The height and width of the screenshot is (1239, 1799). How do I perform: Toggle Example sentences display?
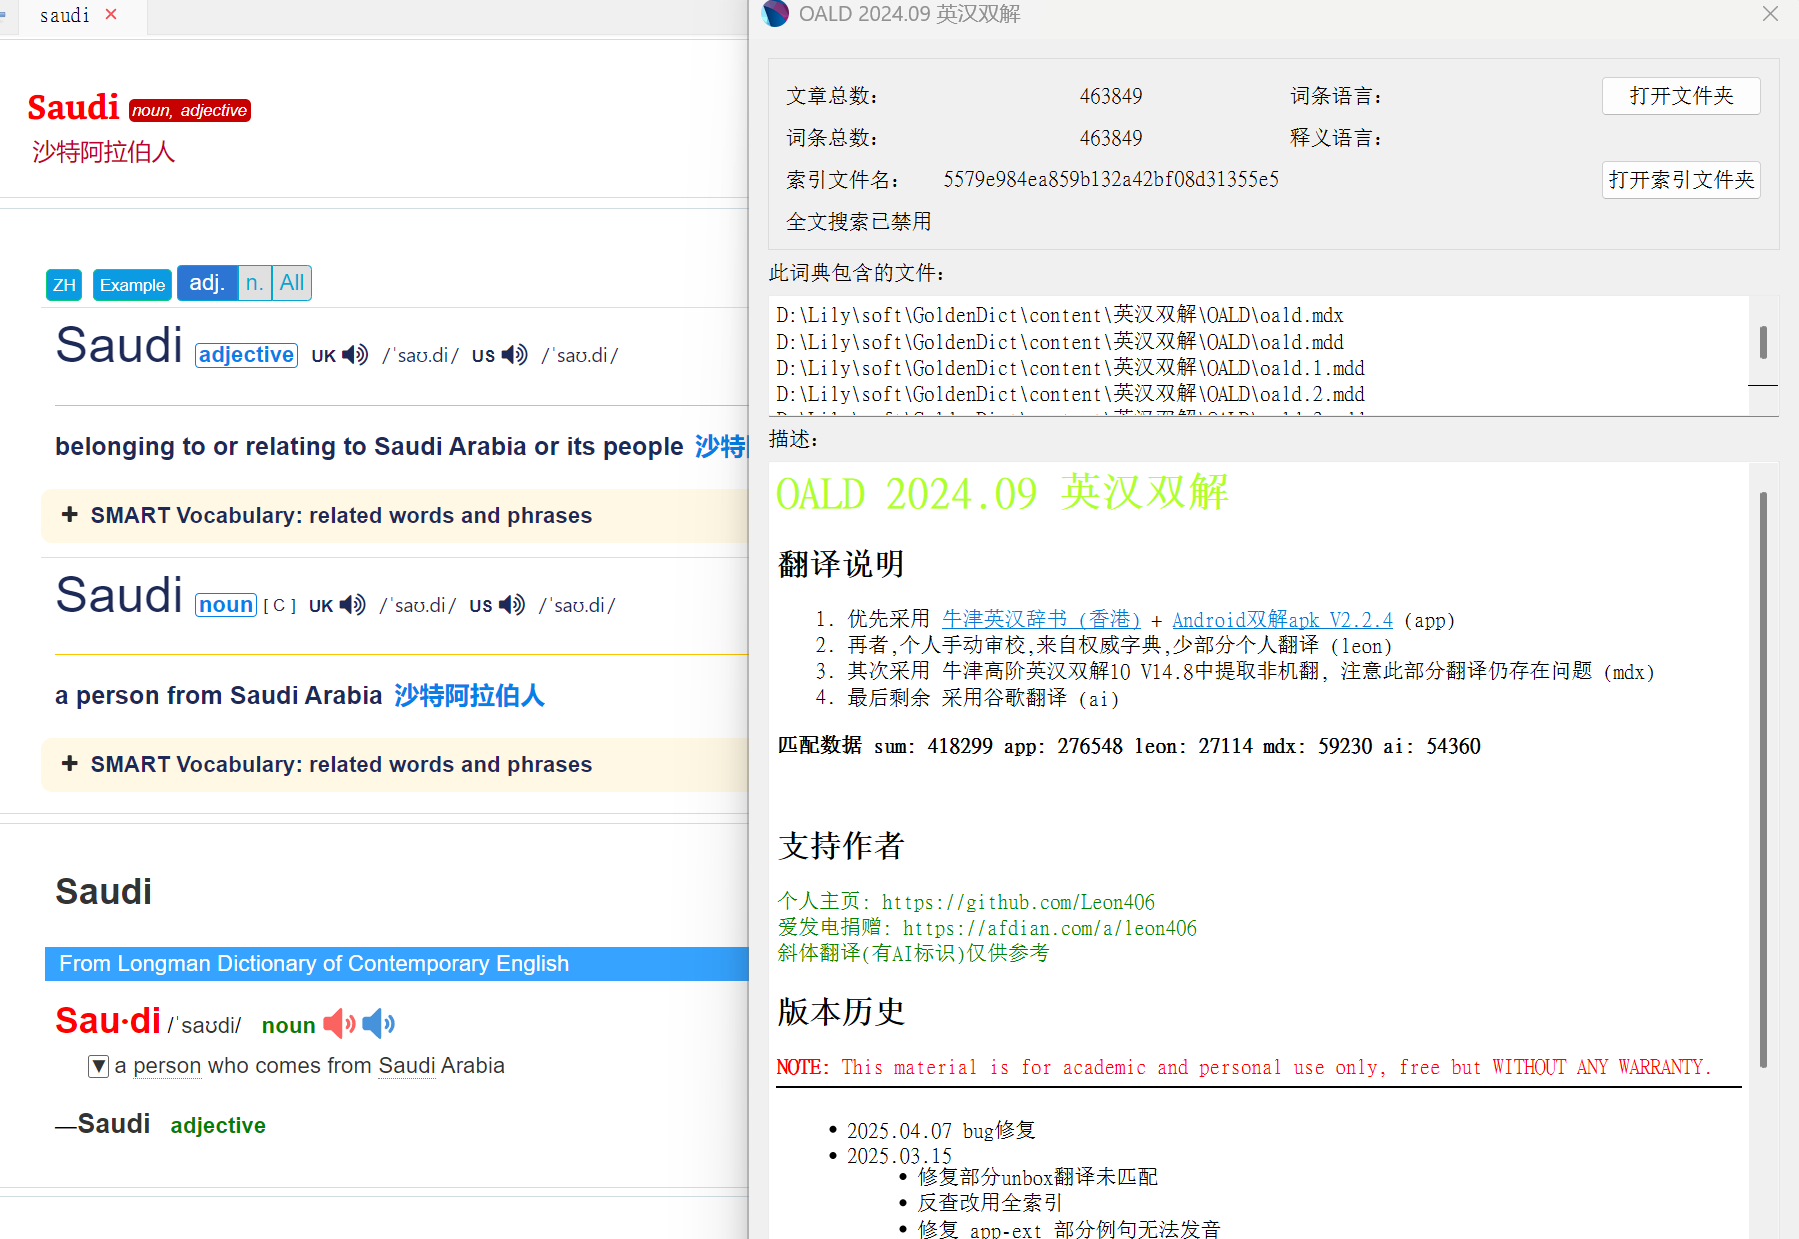pyautogui.click(x=132, y=285)
